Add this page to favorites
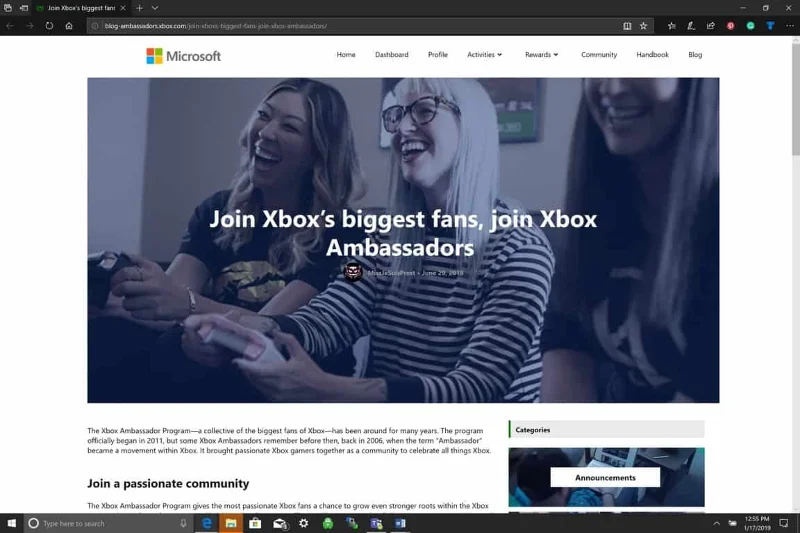800x533 pixels. tap(643, 26)
